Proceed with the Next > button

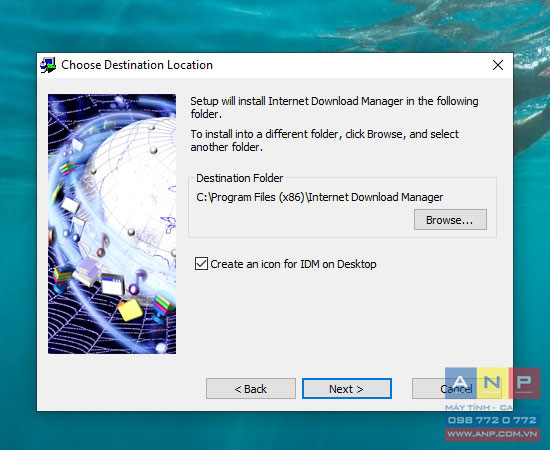click(347, 389)
